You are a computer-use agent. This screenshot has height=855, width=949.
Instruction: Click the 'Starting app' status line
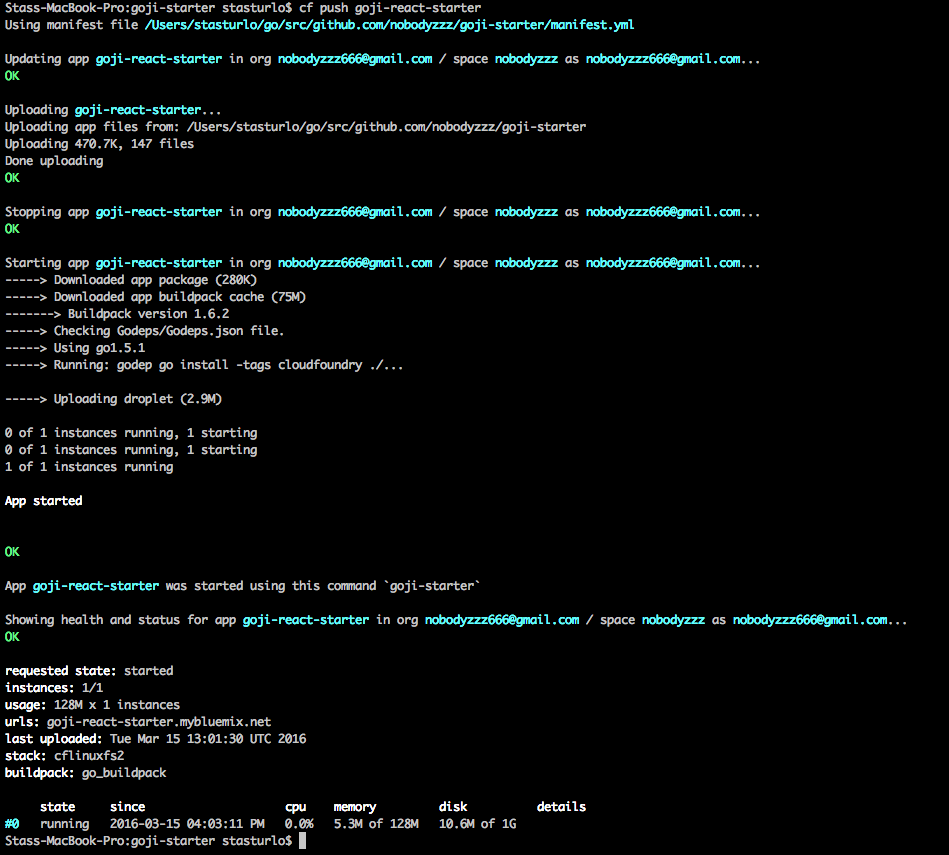383,263
